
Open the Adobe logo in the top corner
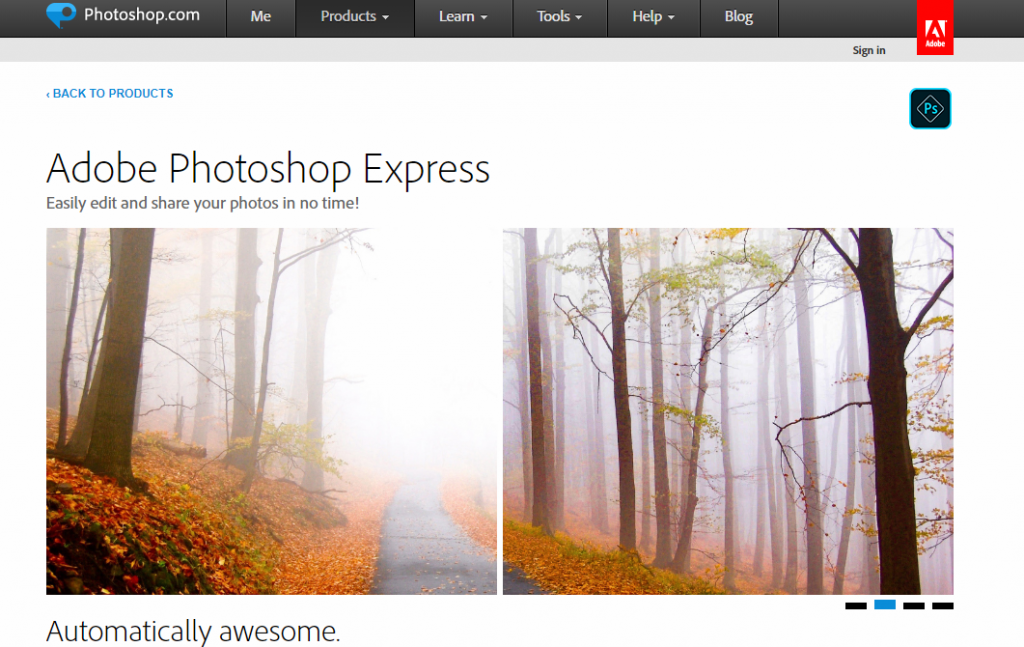(934, 26)
